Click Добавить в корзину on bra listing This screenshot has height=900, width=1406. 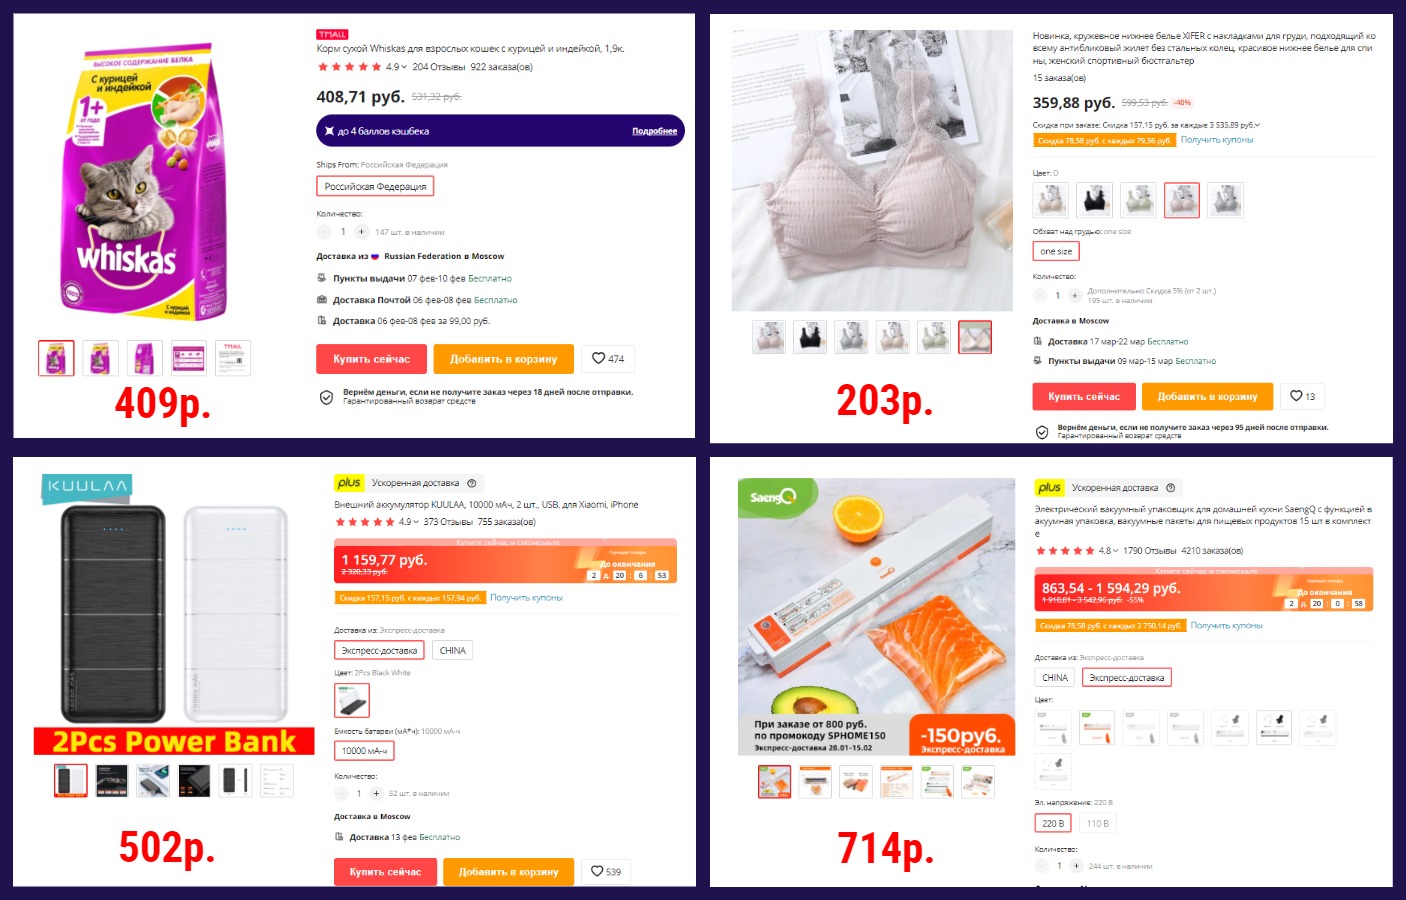click(x=1207, y=397)
